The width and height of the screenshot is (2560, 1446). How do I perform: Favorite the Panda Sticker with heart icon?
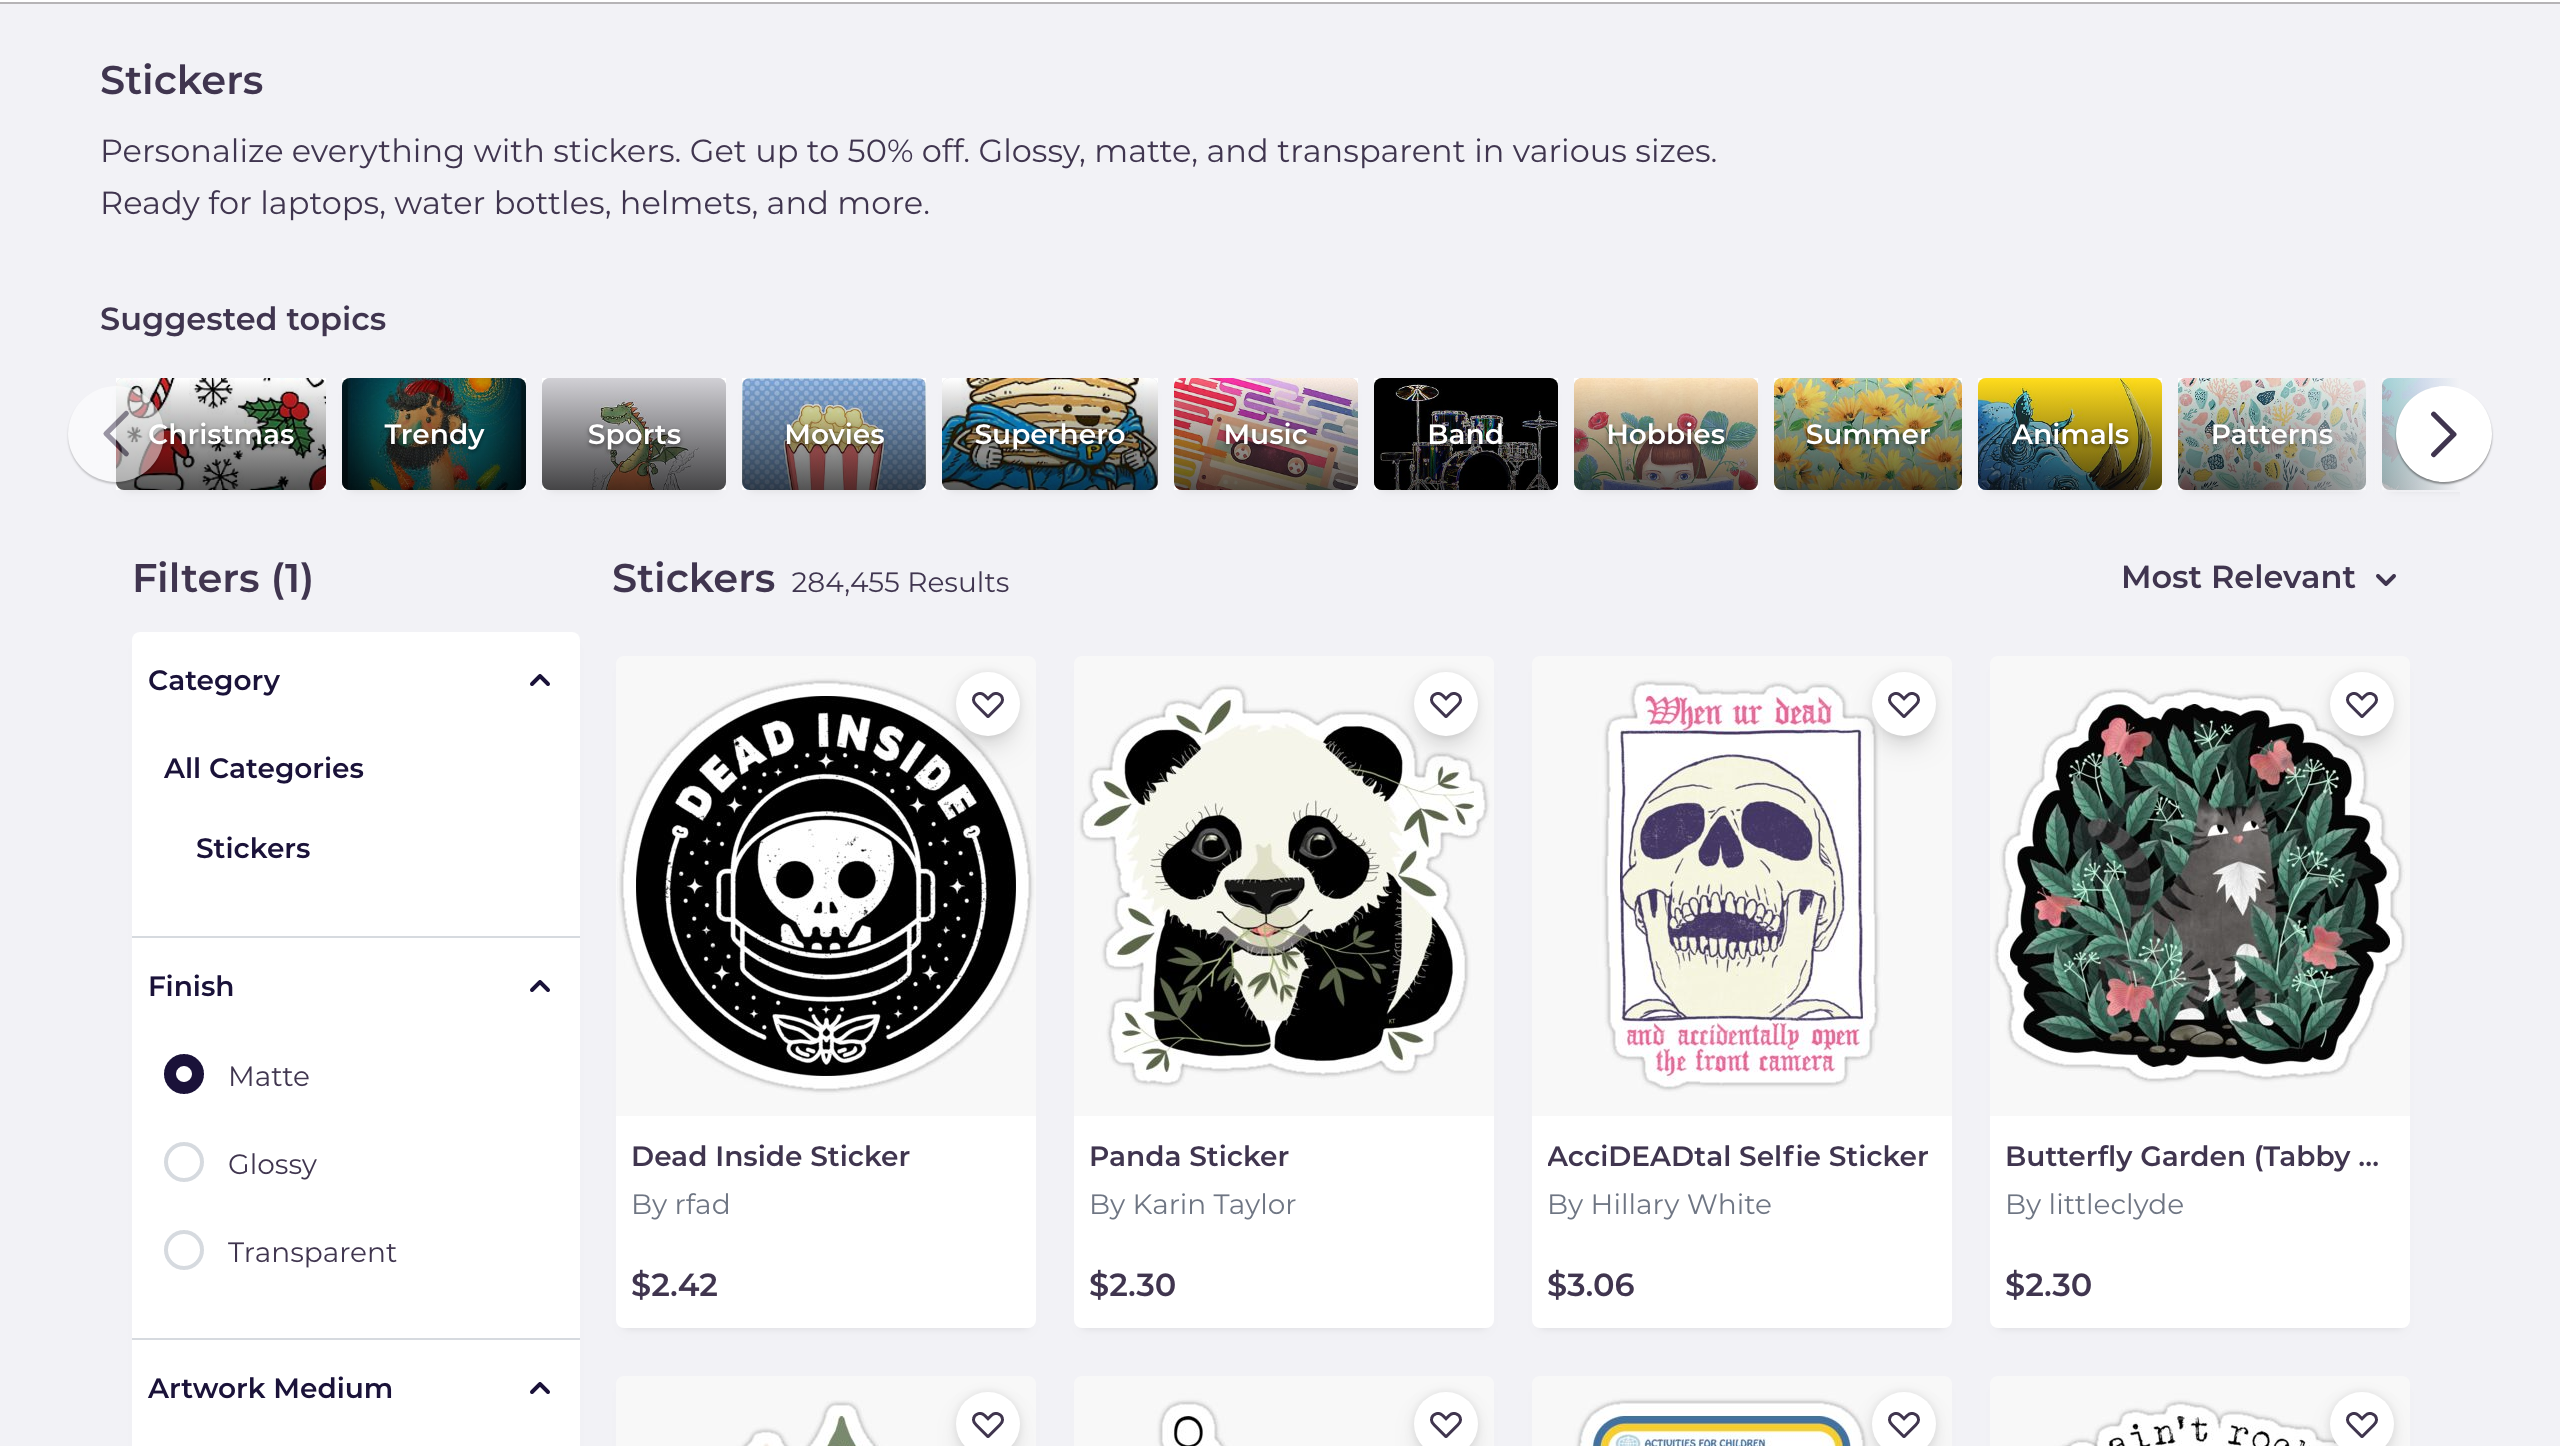pos(1445,705)
